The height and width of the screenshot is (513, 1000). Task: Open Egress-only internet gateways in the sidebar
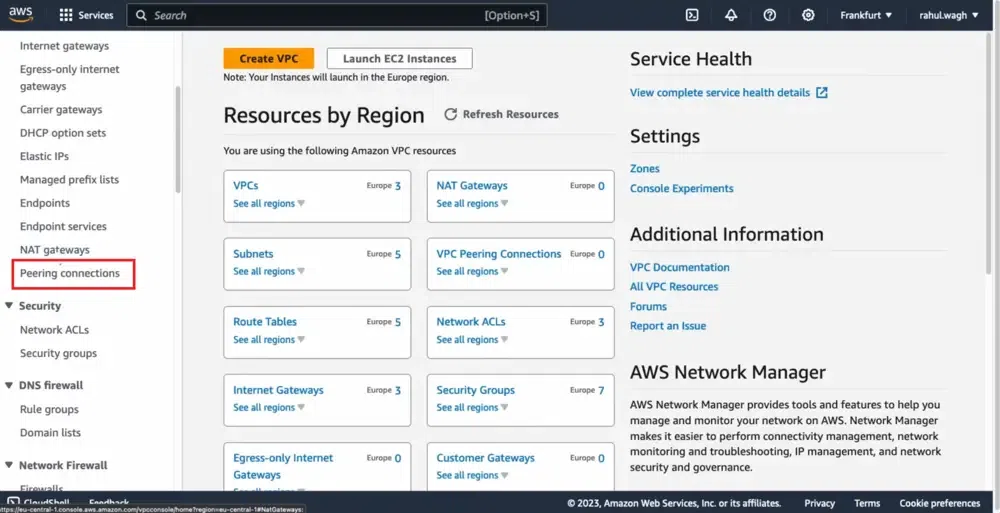coord(70,77)
